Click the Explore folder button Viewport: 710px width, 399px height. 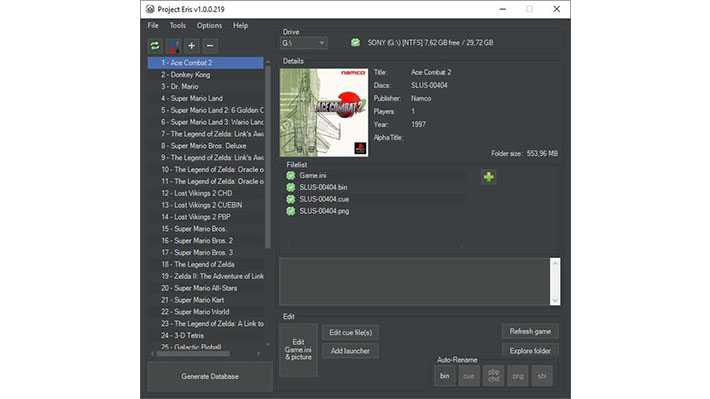(x=530, y=351)
